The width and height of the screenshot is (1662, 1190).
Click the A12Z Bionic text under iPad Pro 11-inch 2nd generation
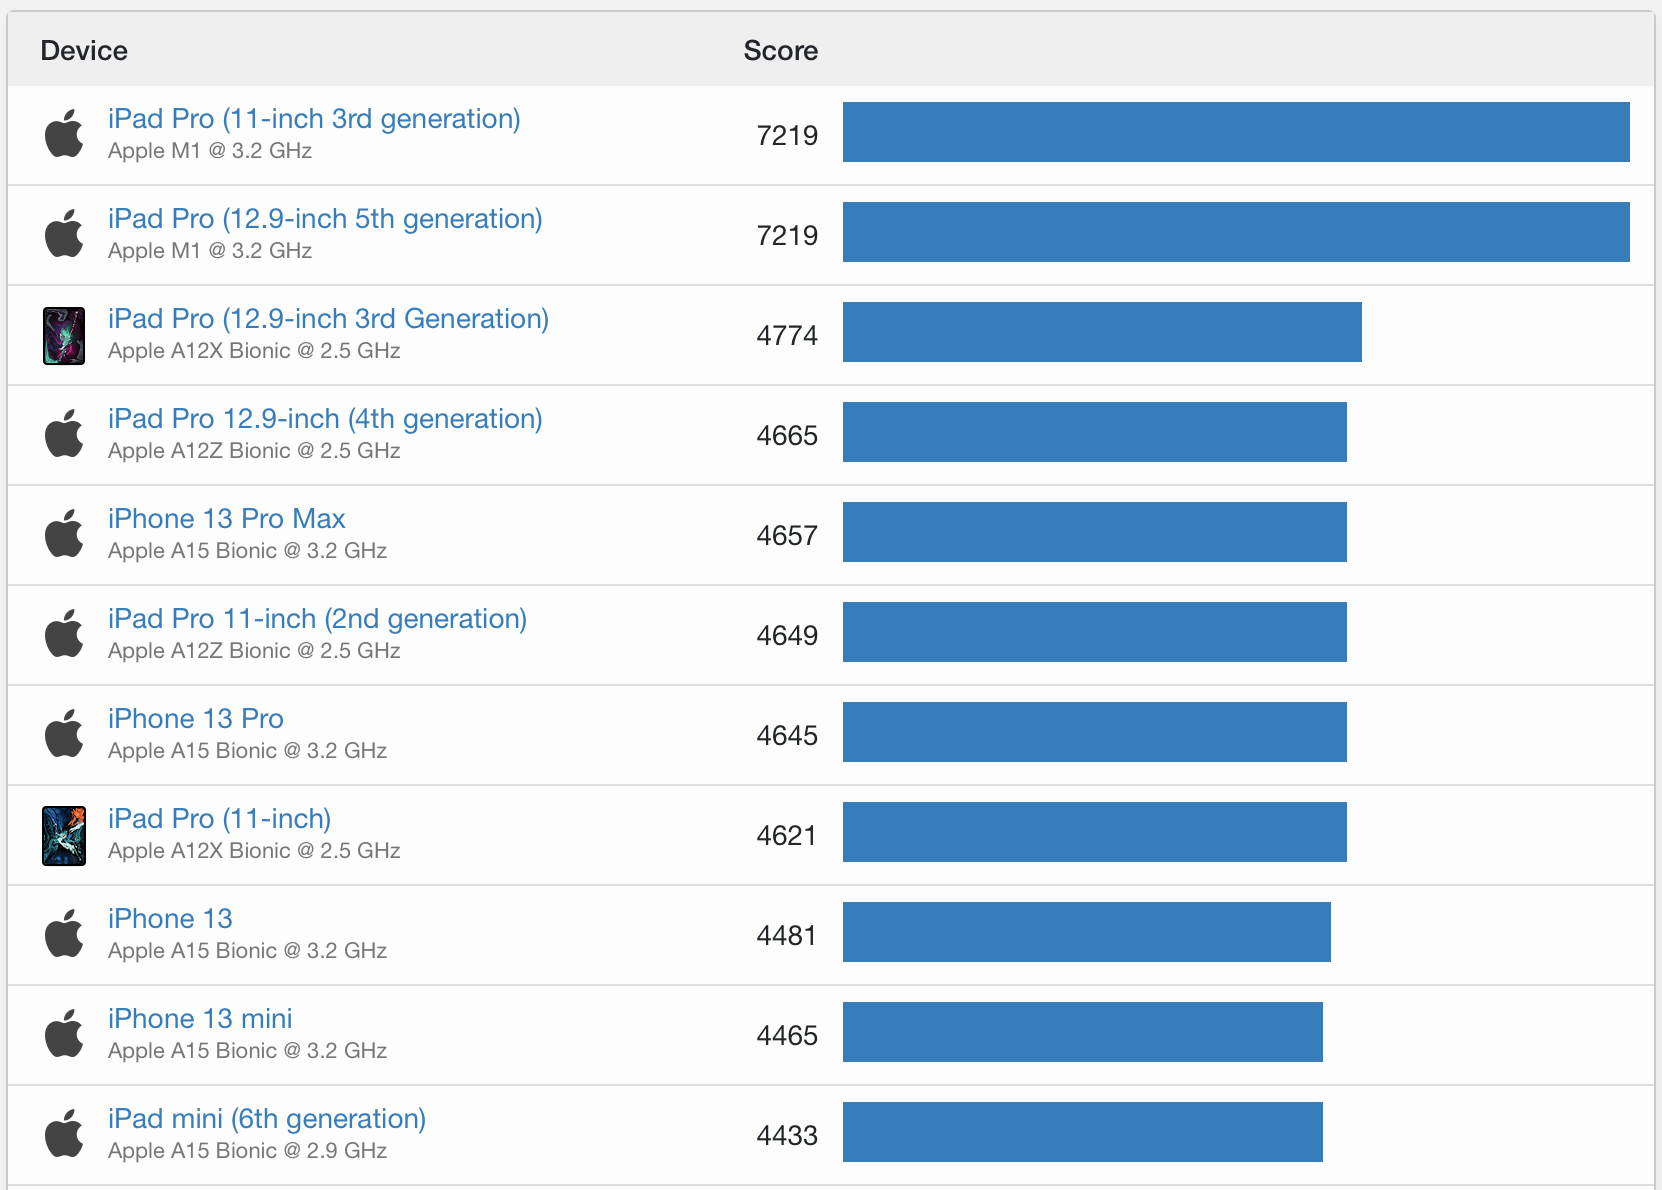point(254,651)
